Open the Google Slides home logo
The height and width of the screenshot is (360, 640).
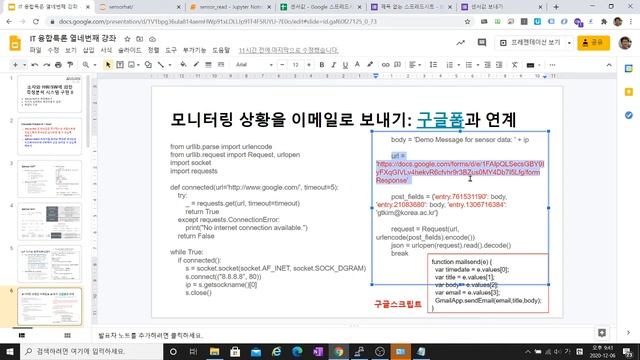click(x=15, y=43)
